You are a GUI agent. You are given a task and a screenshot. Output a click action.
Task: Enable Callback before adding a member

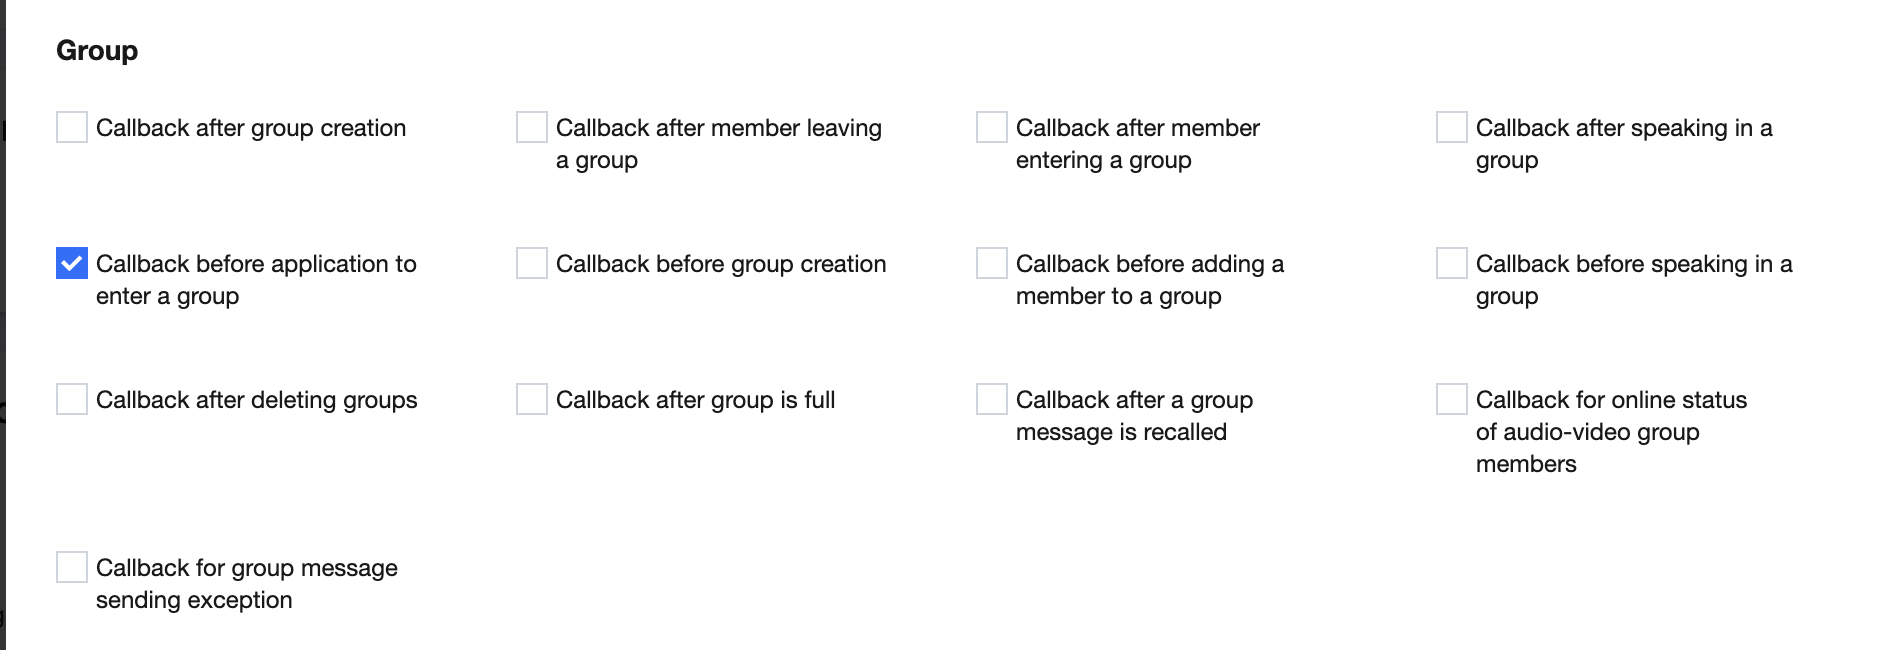tap(992, 263)
